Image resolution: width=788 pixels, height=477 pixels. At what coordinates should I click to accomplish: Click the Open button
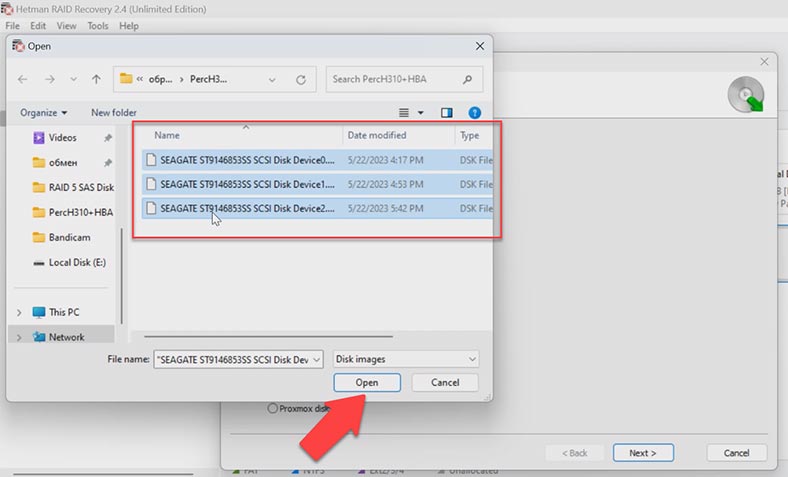[x=367, y=383]
